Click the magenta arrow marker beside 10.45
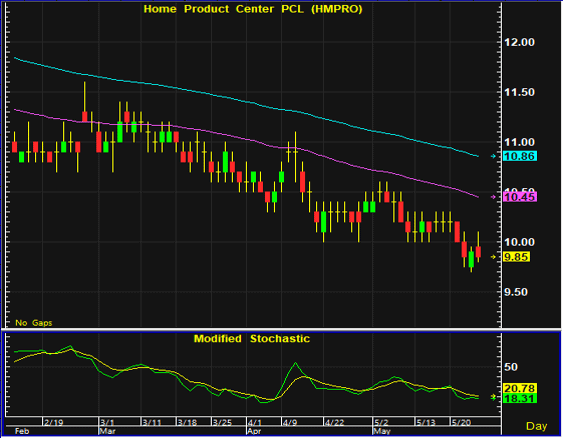 tap(493, 197)
